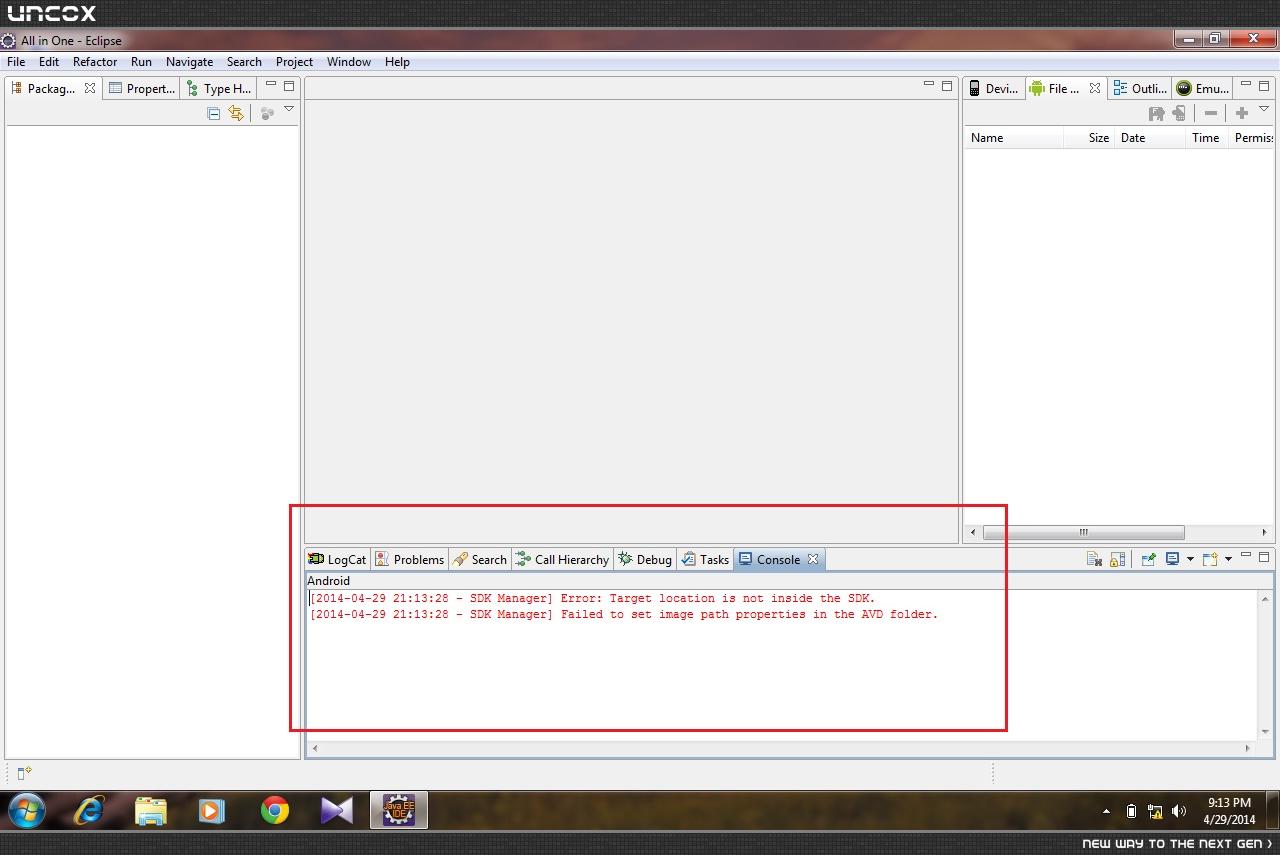Maximize the Console panel
The height and width of the screenshot is (855, 1280).
(1264, 556)
